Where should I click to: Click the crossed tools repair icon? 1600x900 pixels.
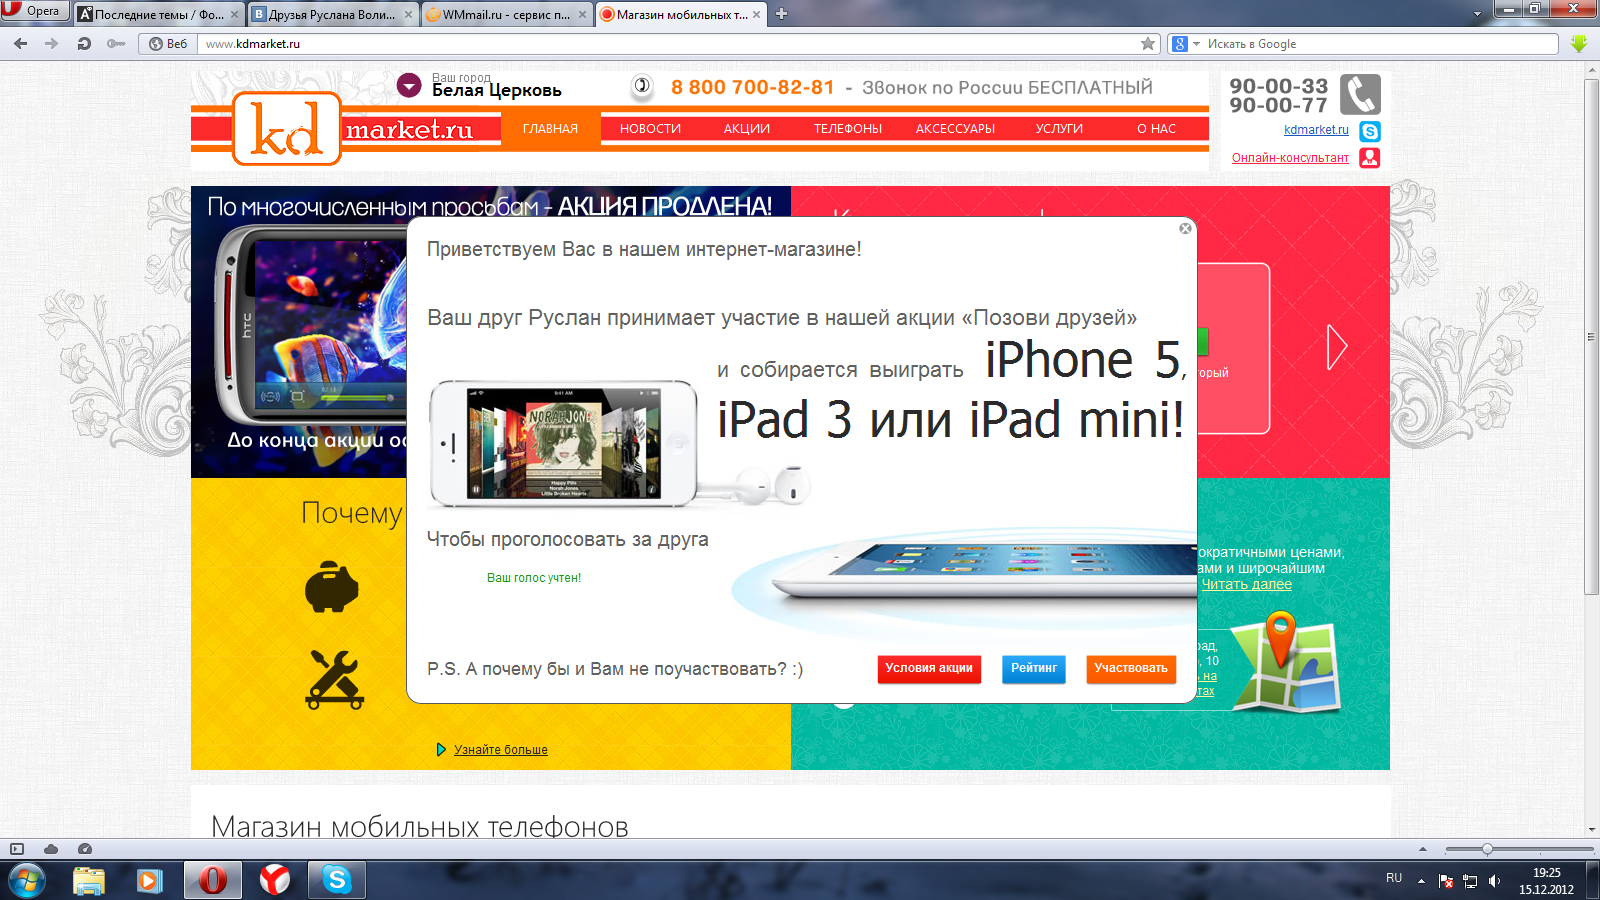click(335, 680)
